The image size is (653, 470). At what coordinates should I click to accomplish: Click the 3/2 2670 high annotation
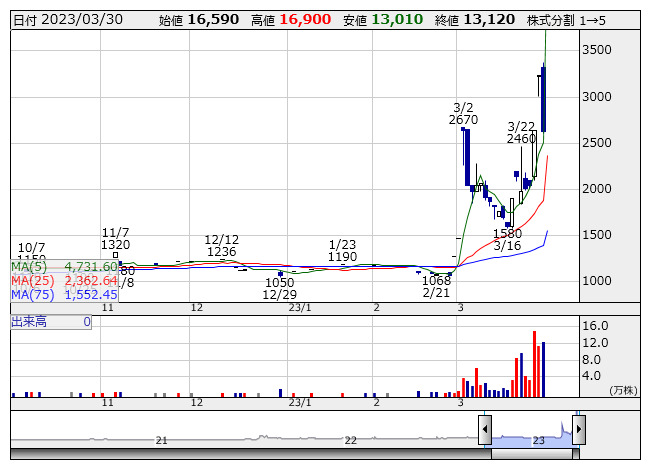463,113
